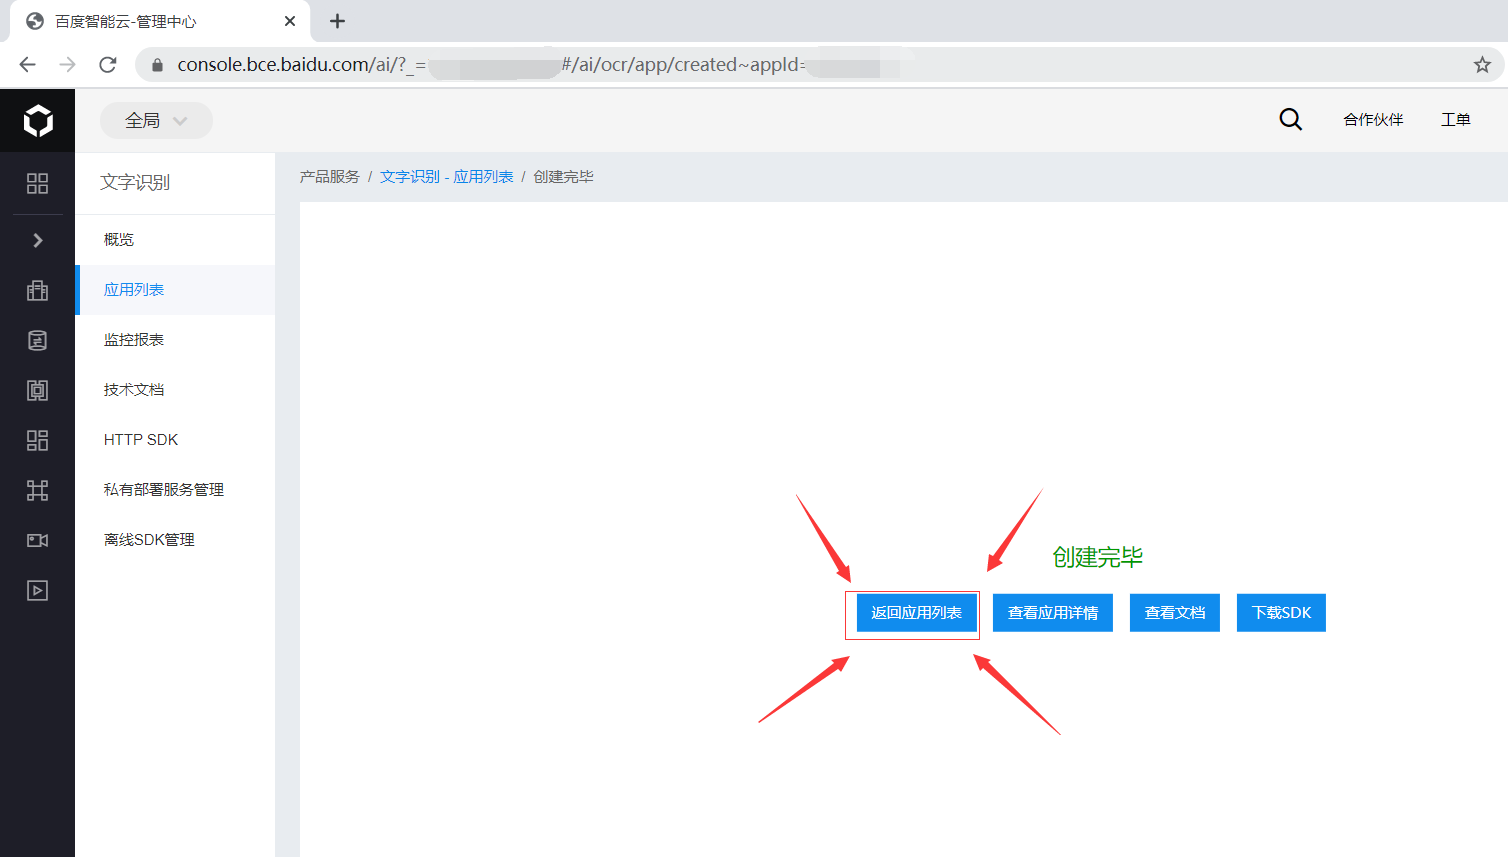
Task: Select 概览 in the left menu
Action: (175, 240)
